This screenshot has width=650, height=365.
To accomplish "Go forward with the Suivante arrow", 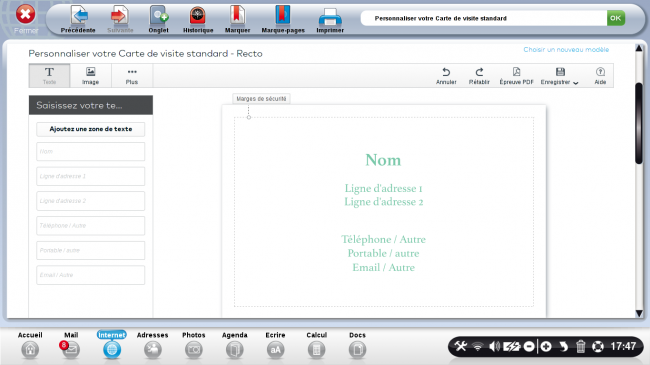I will pyautogui.click(x=120, y=19).
